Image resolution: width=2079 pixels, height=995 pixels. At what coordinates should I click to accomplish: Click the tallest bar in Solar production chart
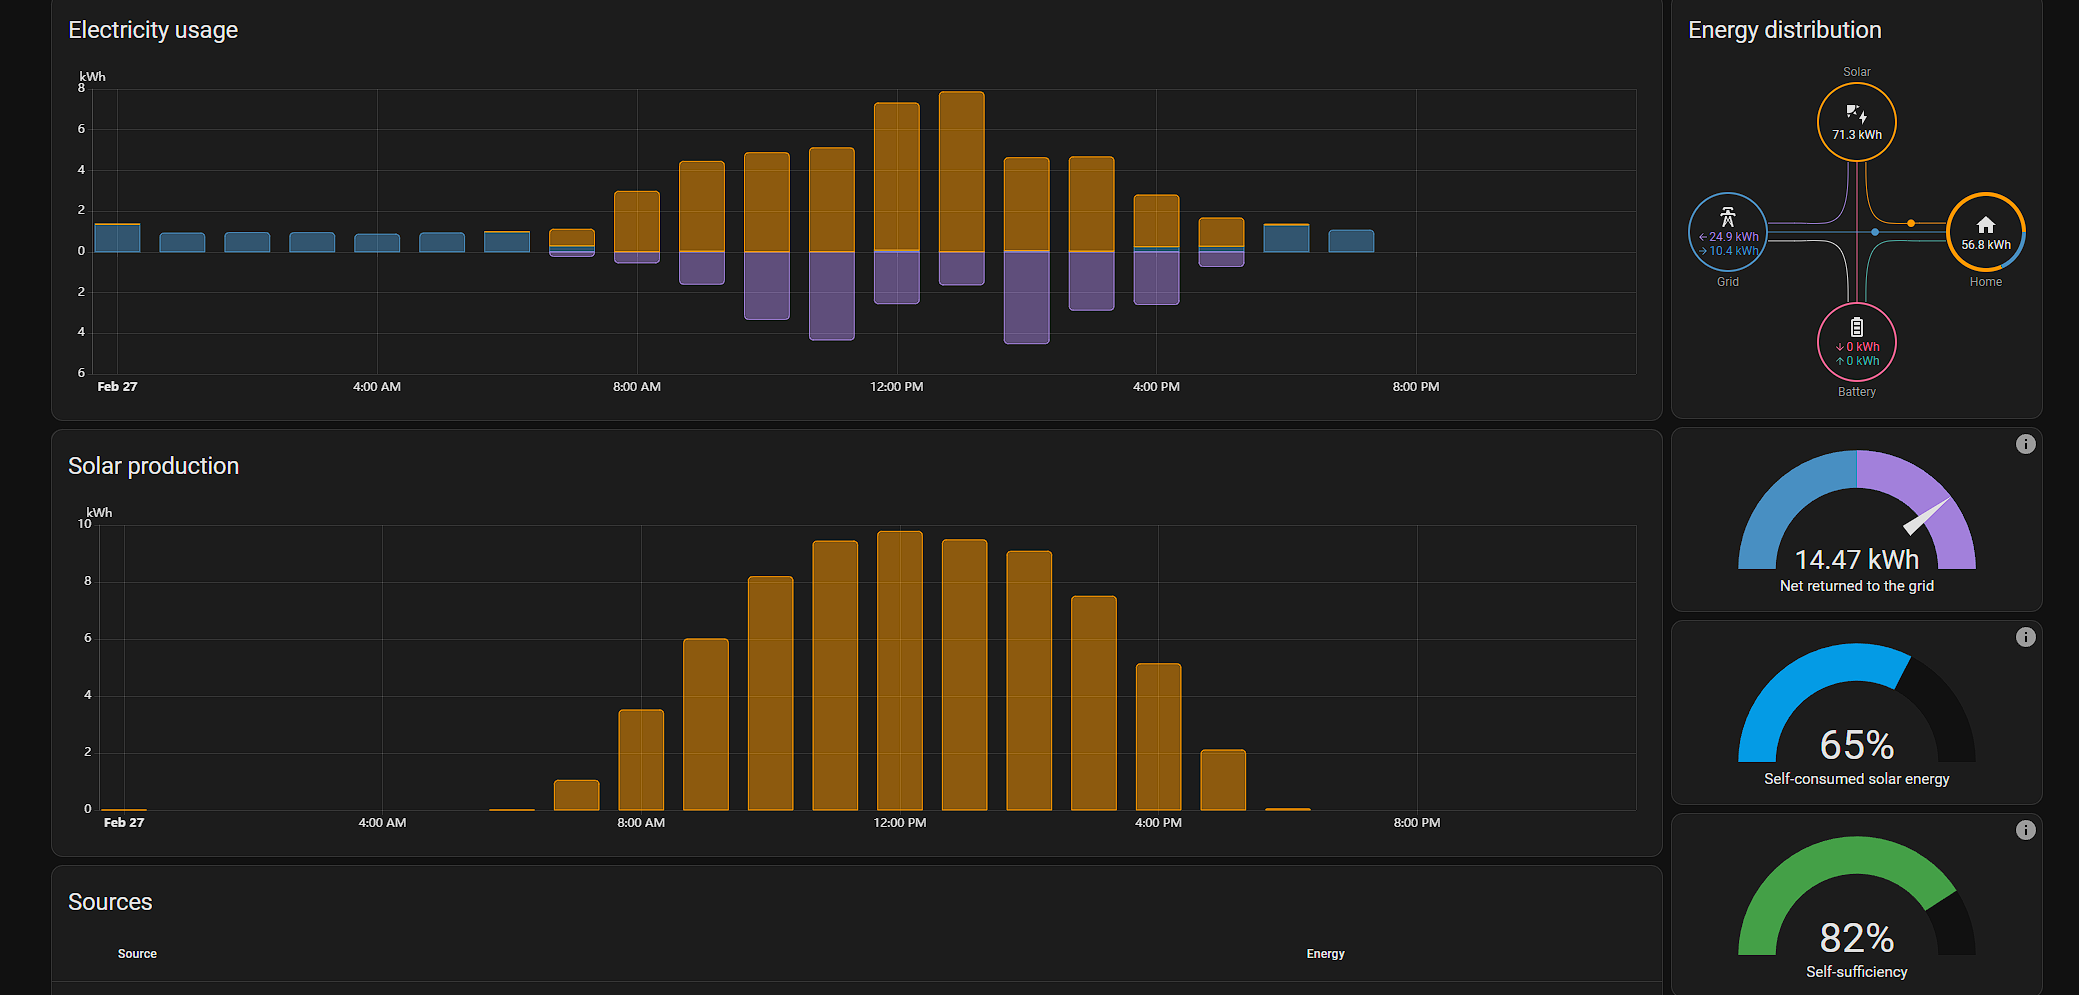[899, 670]
